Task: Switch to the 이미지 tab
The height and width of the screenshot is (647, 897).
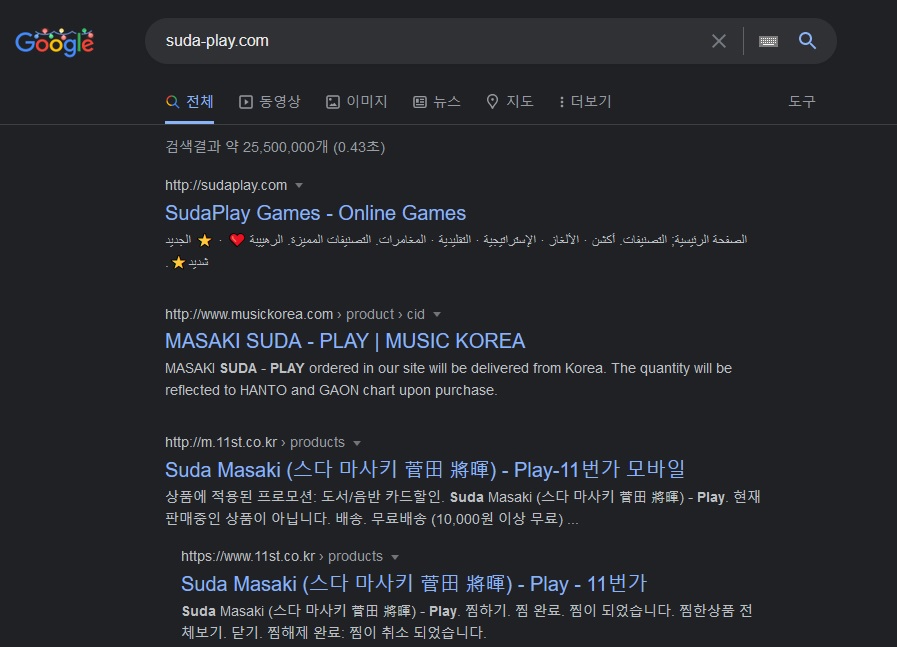Action: point(357,102)
